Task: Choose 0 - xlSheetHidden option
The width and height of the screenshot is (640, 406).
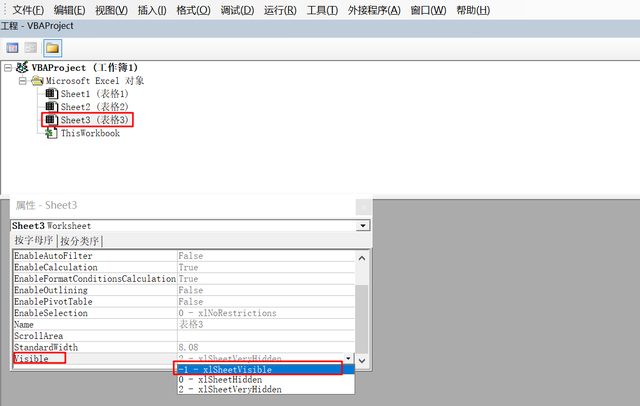Action: pyautogui.click(x=266, y=379)
